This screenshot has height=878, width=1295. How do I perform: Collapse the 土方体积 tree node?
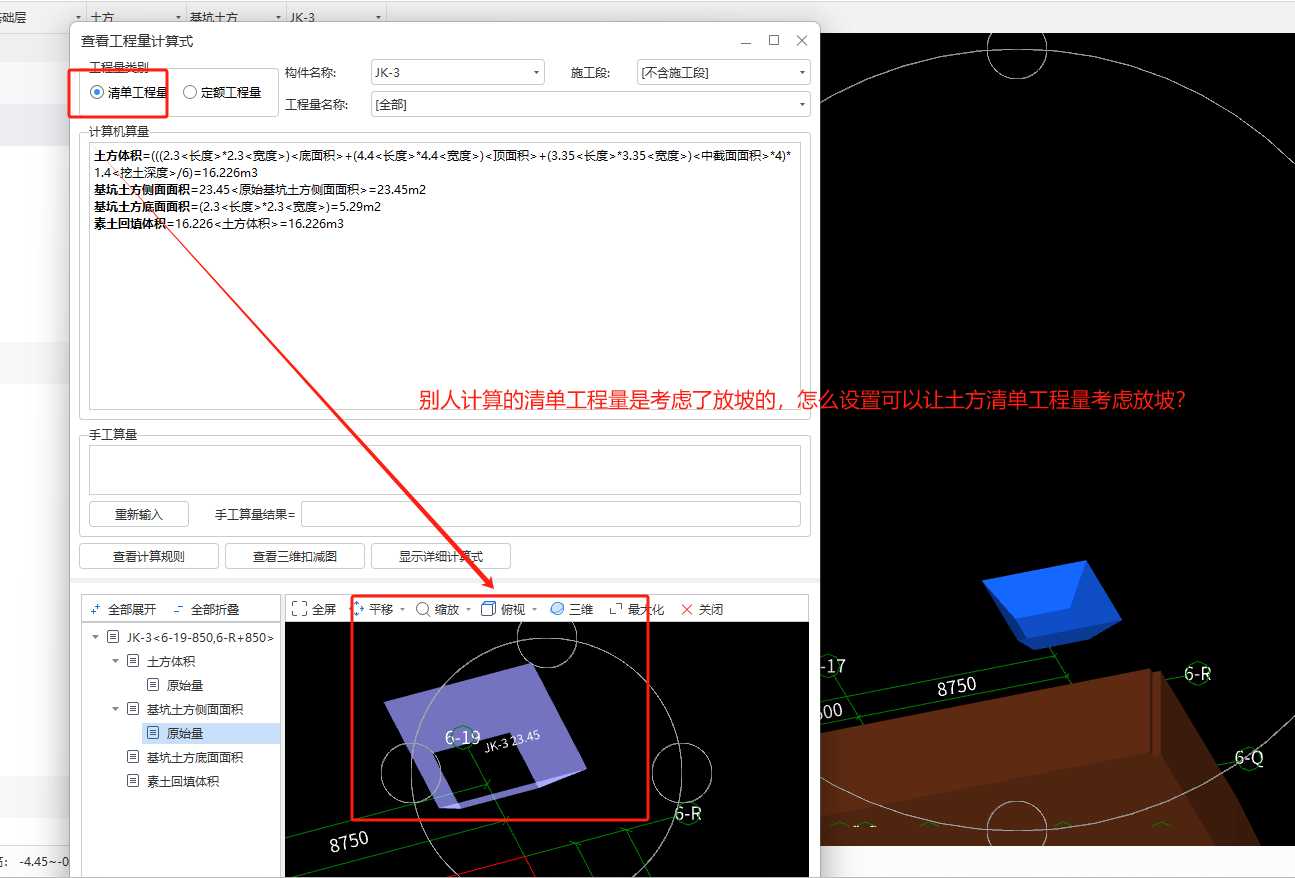(115, 661)
